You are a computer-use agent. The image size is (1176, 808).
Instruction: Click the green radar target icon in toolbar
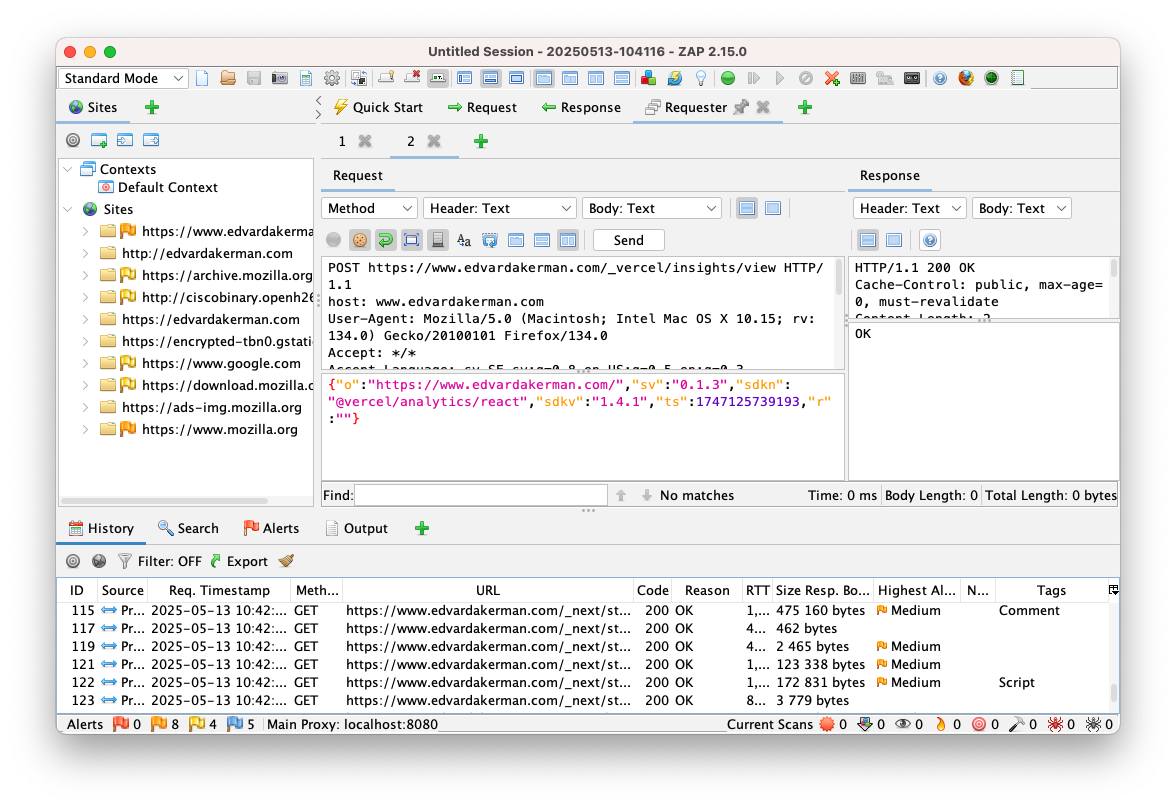pyautogui.click(x=992, y=78)
